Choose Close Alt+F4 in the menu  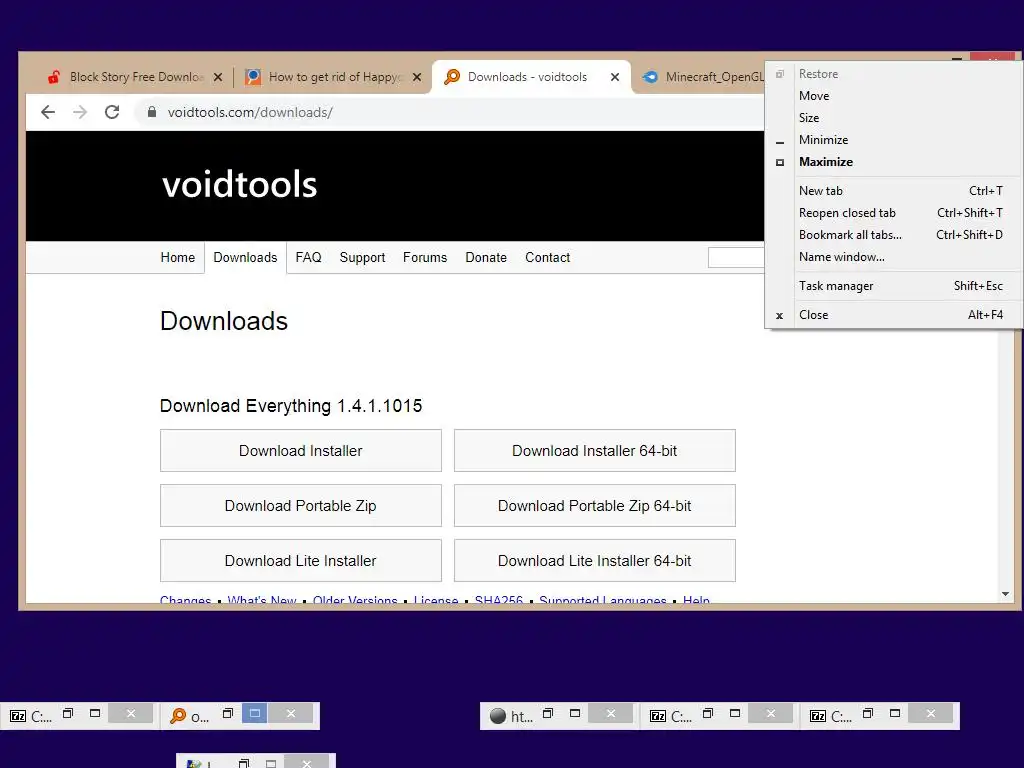pos(894,315)
